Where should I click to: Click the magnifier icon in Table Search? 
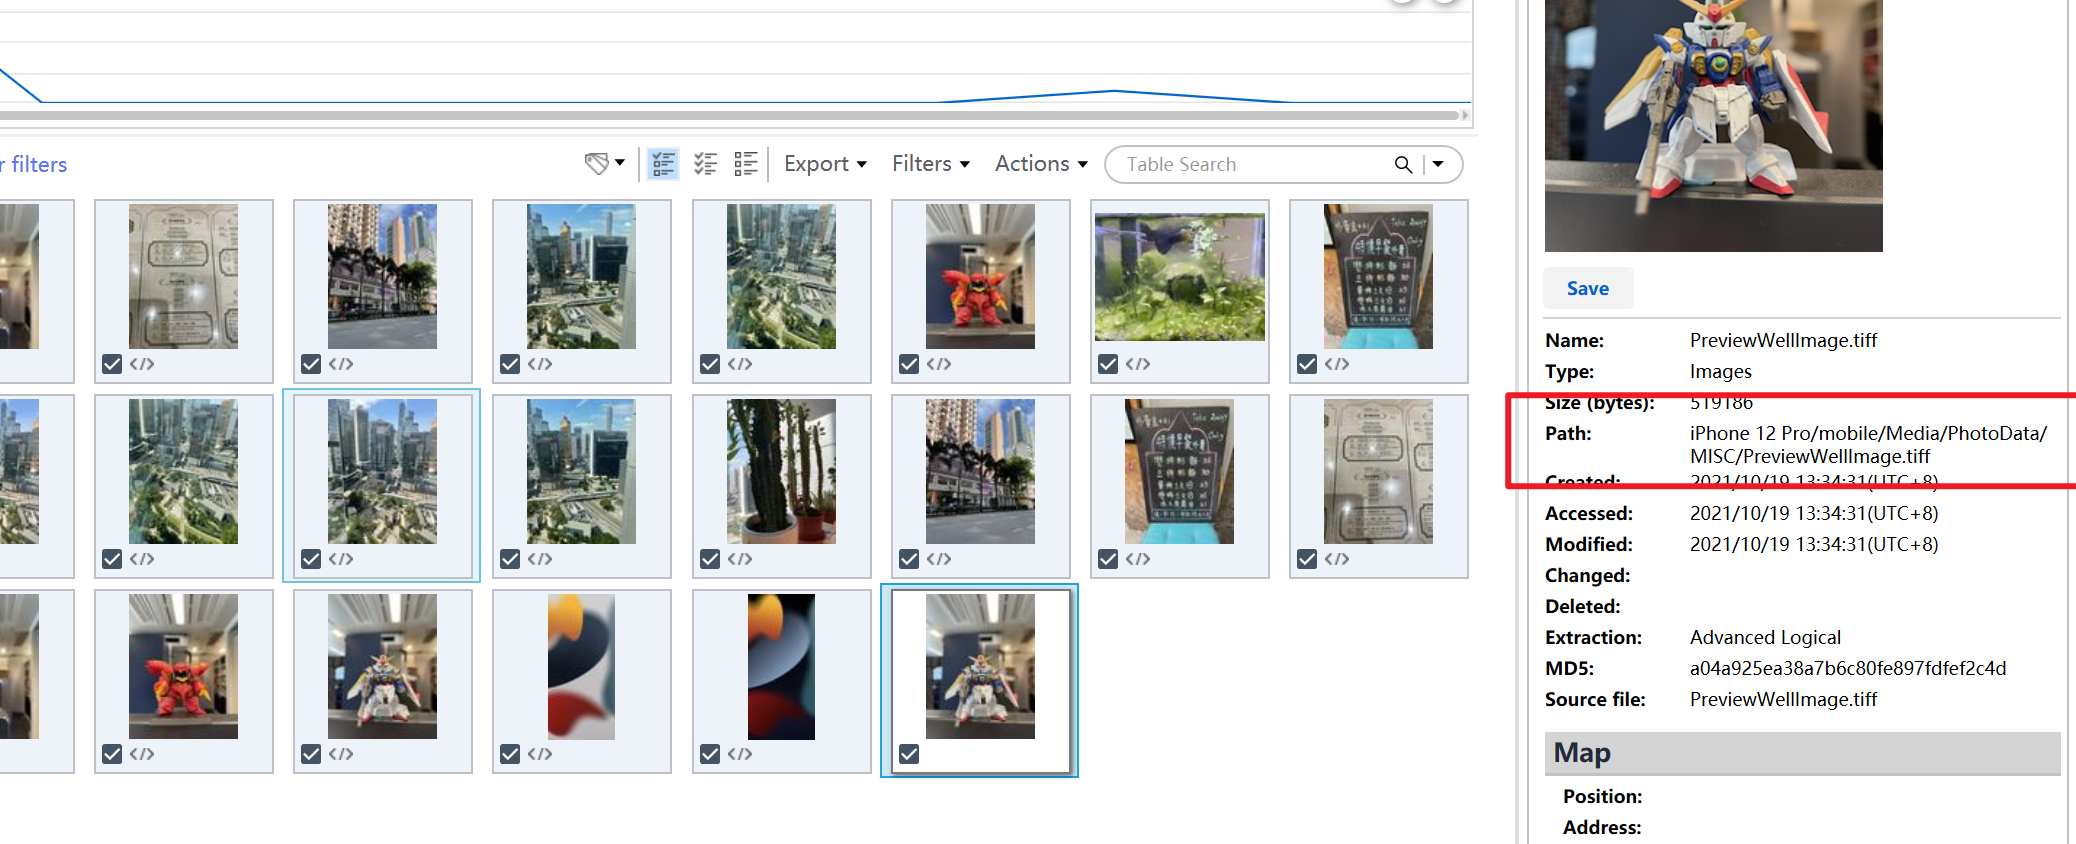(x=1404, y=164)
